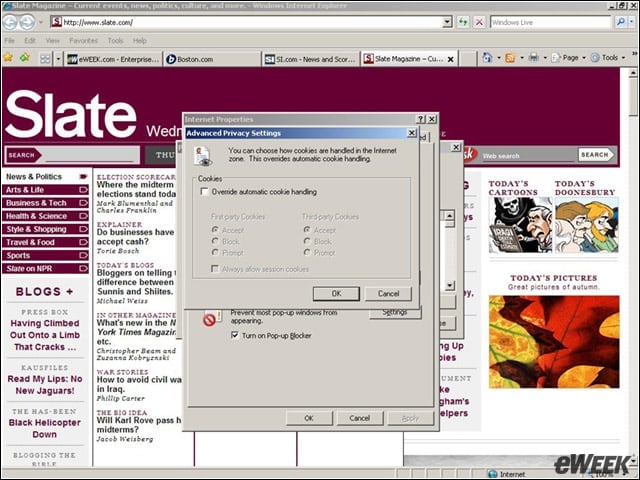Click Cancel in Advanced Privacy Settings
Viewport: 640px width, 480px height.
tap(388, 293)
